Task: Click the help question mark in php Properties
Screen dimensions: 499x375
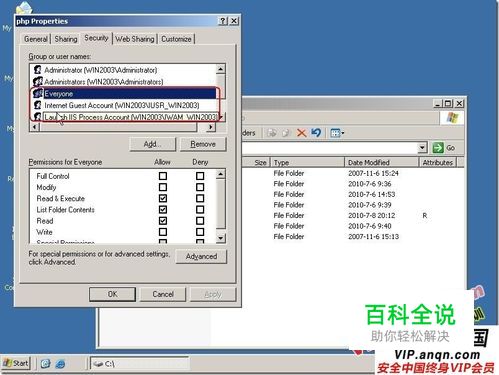Action: click(x=223, y=21)
